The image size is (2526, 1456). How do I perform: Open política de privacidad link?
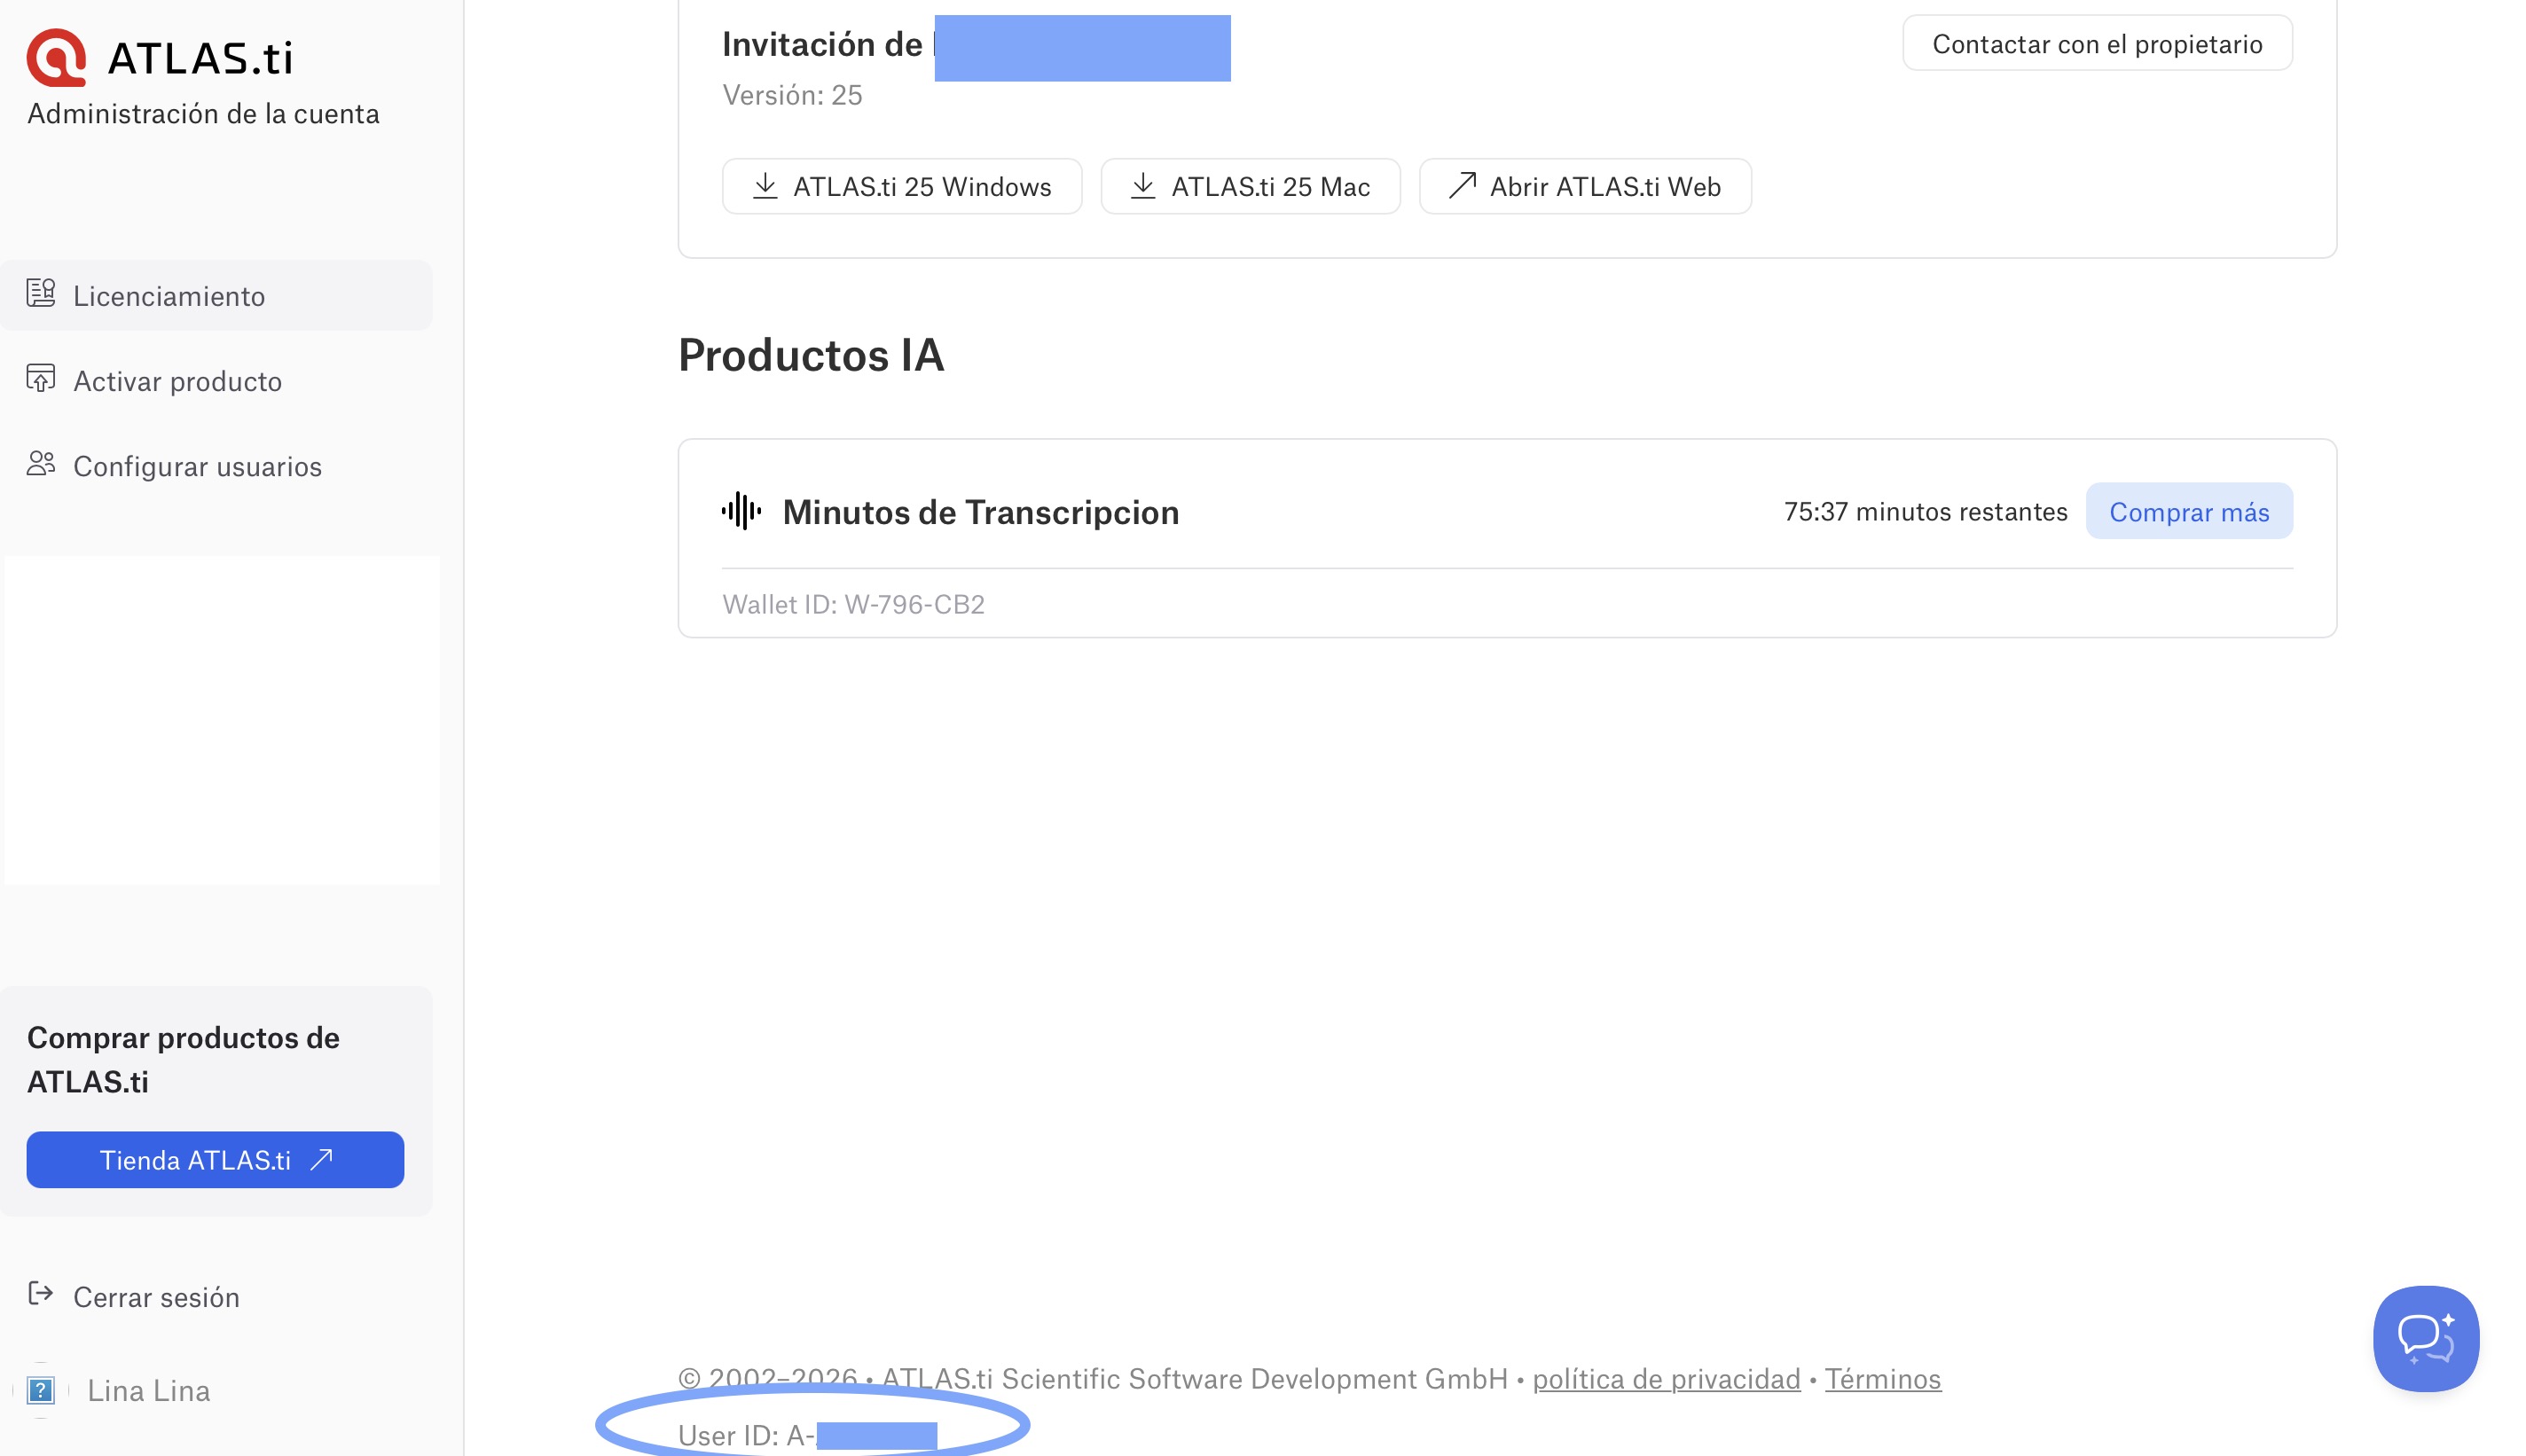click(1666, 1379)
